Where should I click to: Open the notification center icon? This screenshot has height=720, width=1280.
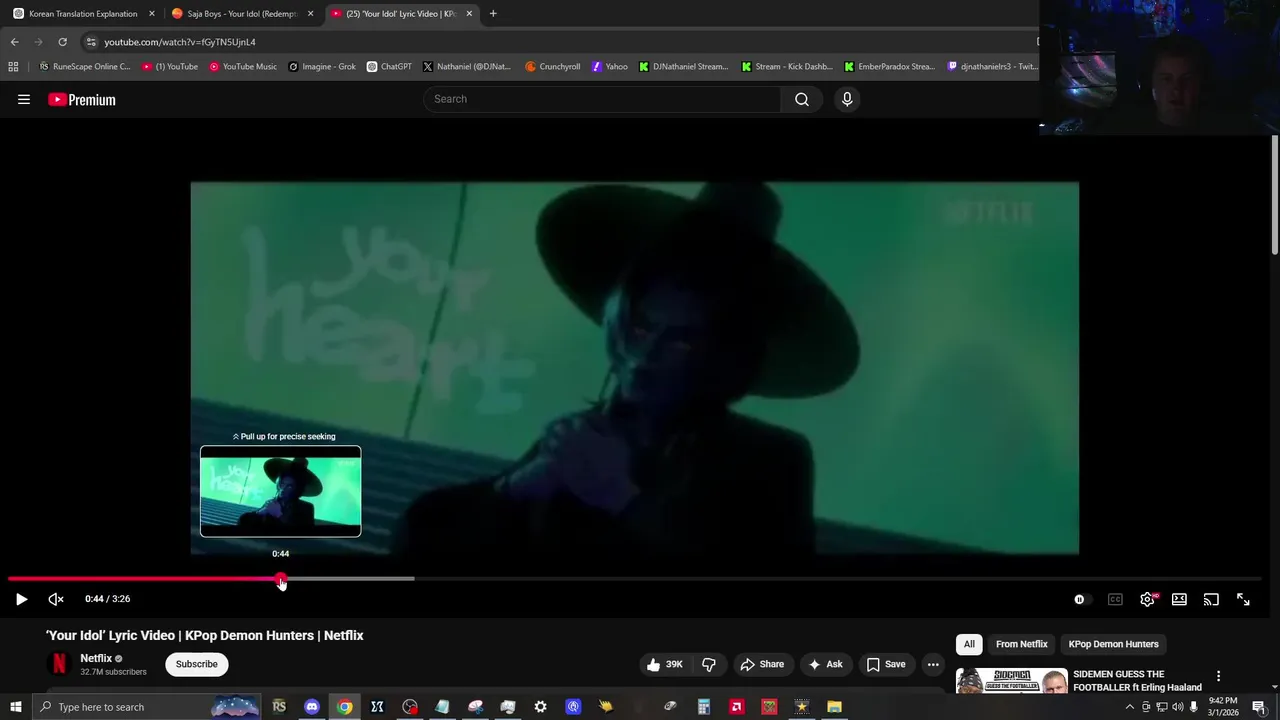point(1259,707)
